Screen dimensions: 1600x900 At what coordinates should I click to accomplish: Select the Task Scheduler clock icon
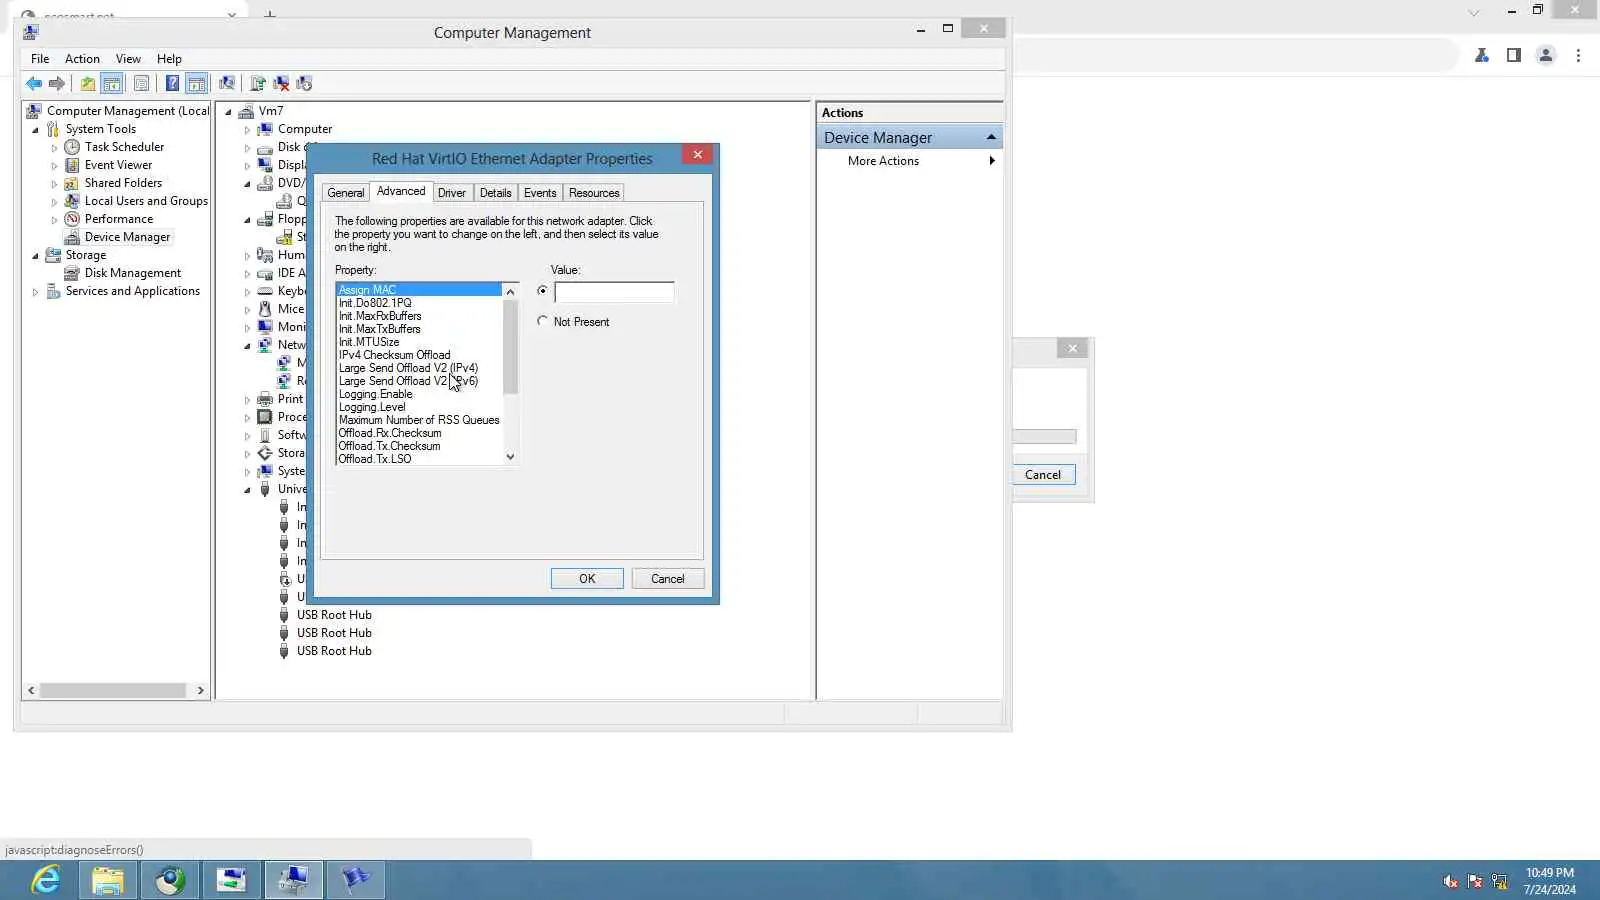click(72, 147)
